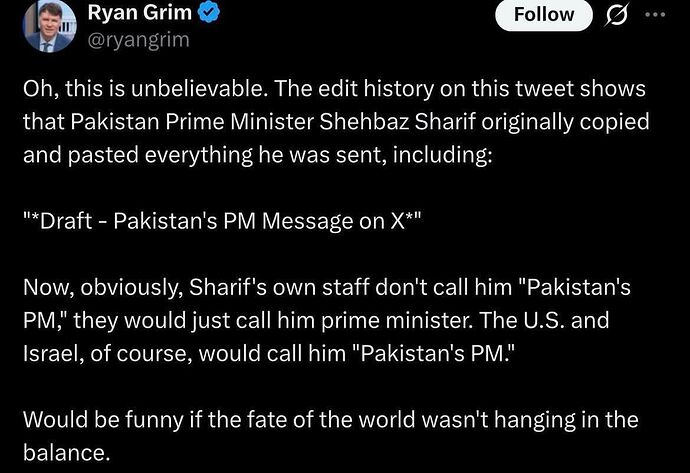Click the "Oh, this is unbelievable" opening sentence

pos(144,89)
